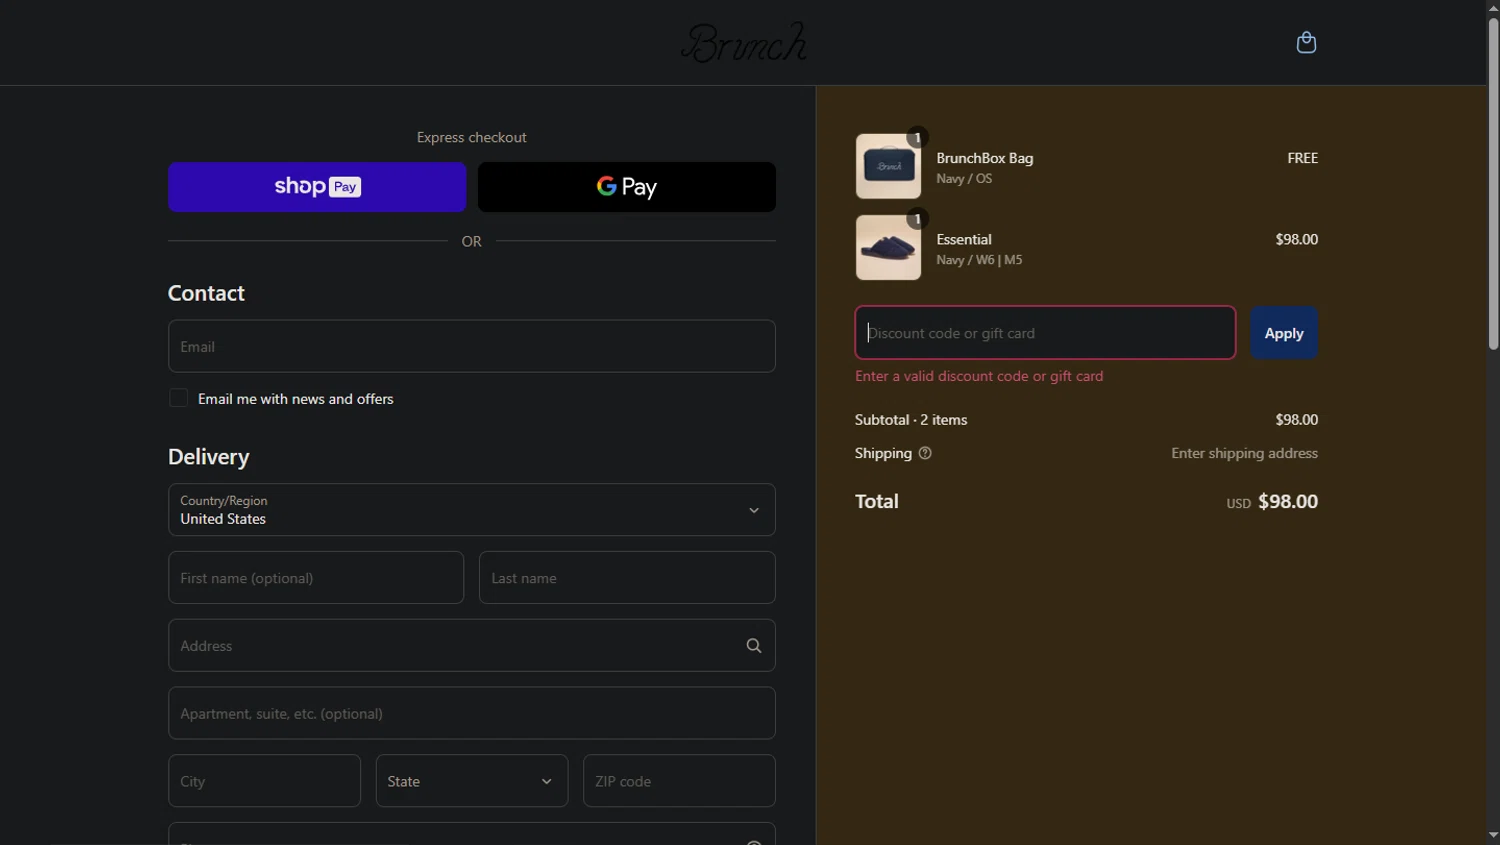Check Email me with news and offers
1500x845 pixels.
click(178, 398)
